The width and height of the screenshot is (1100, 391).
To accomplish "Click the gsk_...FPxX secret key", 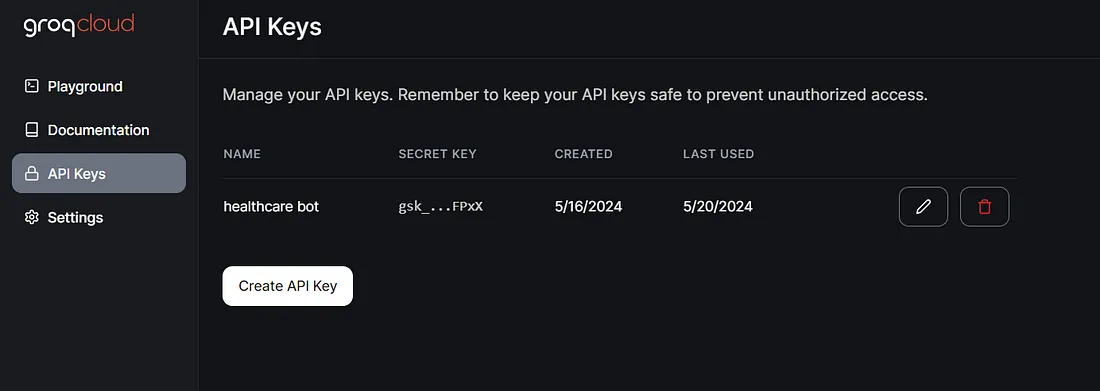I will [441, 207].
